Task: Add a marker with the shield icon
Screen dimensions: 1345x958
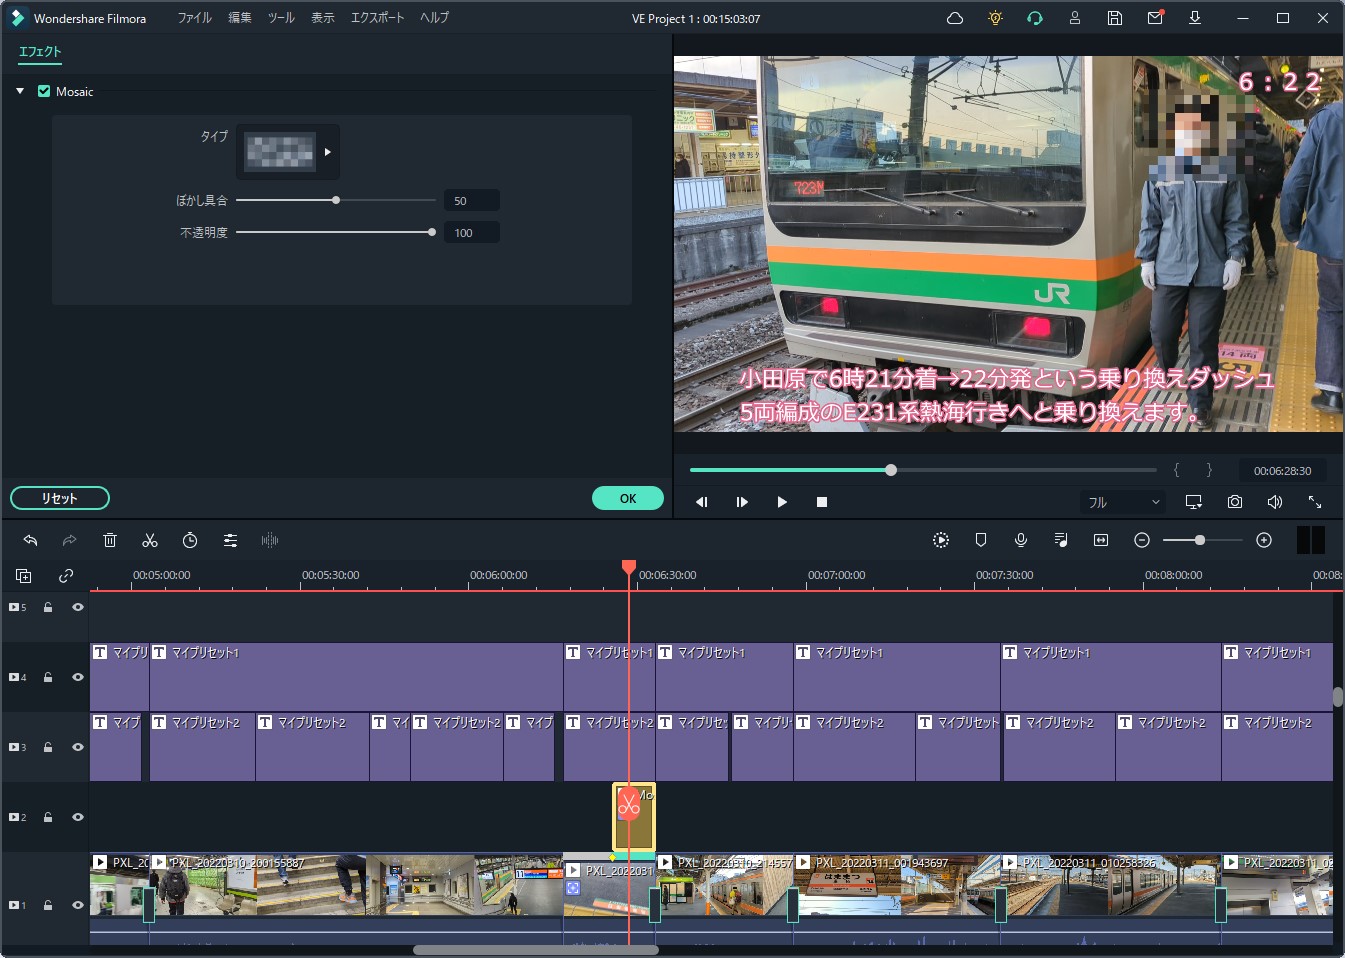Action: 981,540
